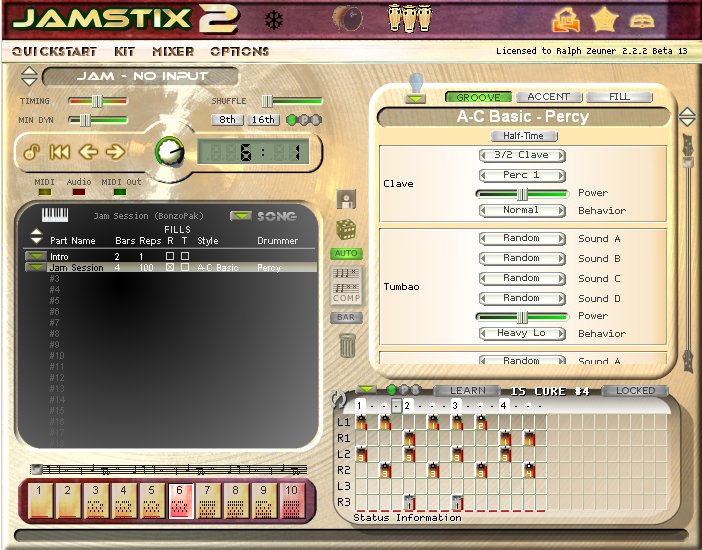The image size is (702, 550).
Task: Switch to the ACCENT tab
Action: [548, 97]
